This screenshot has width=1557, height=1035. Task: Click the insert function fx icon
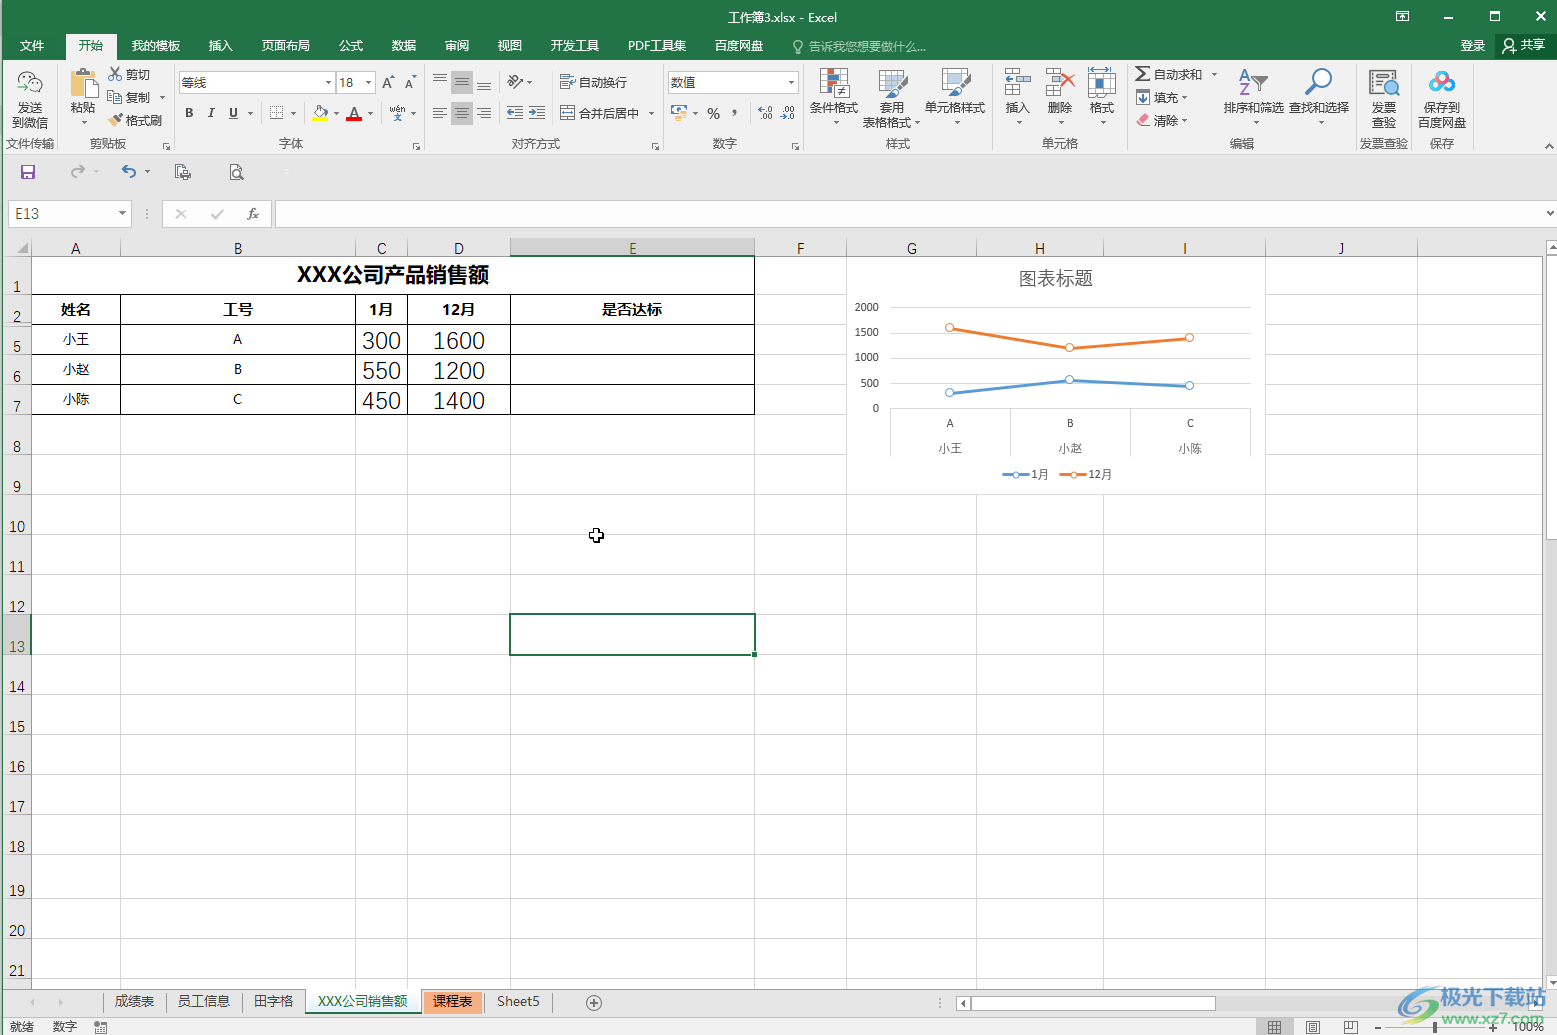tap(253, 214)
